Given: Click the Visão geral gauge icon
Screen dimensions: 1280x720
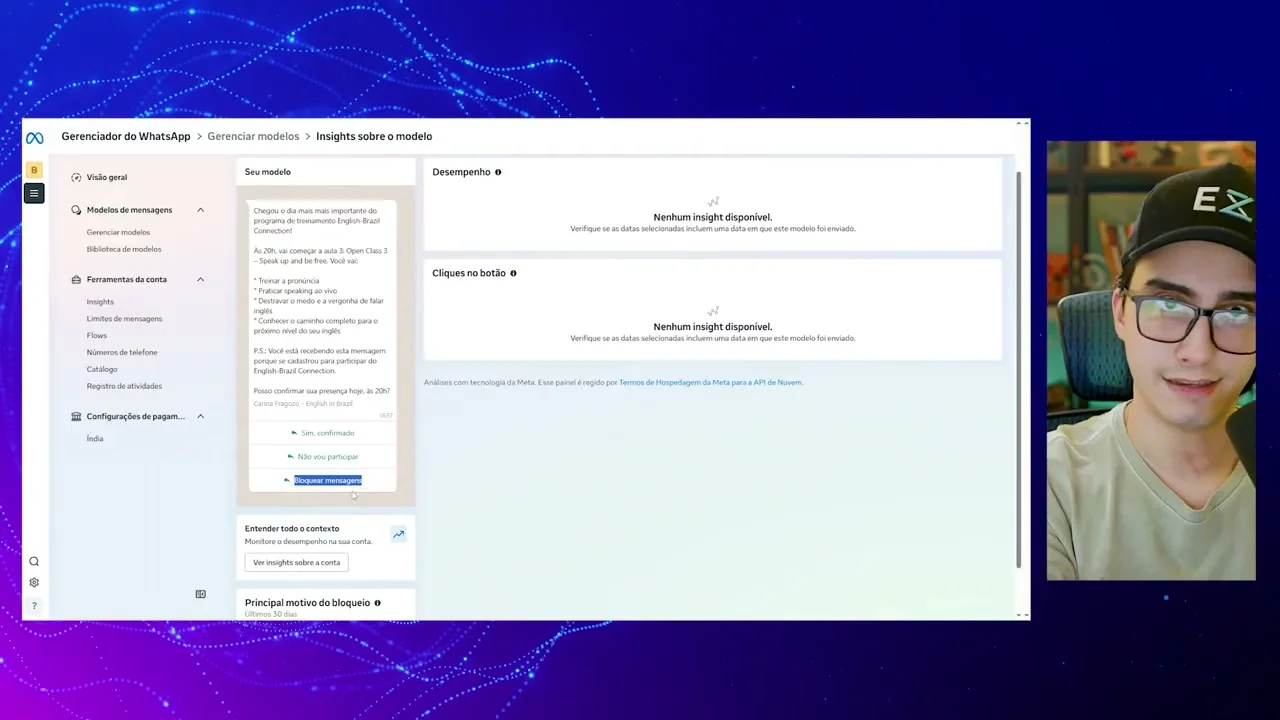Looking at the screenshot, I should click(76, 177).
